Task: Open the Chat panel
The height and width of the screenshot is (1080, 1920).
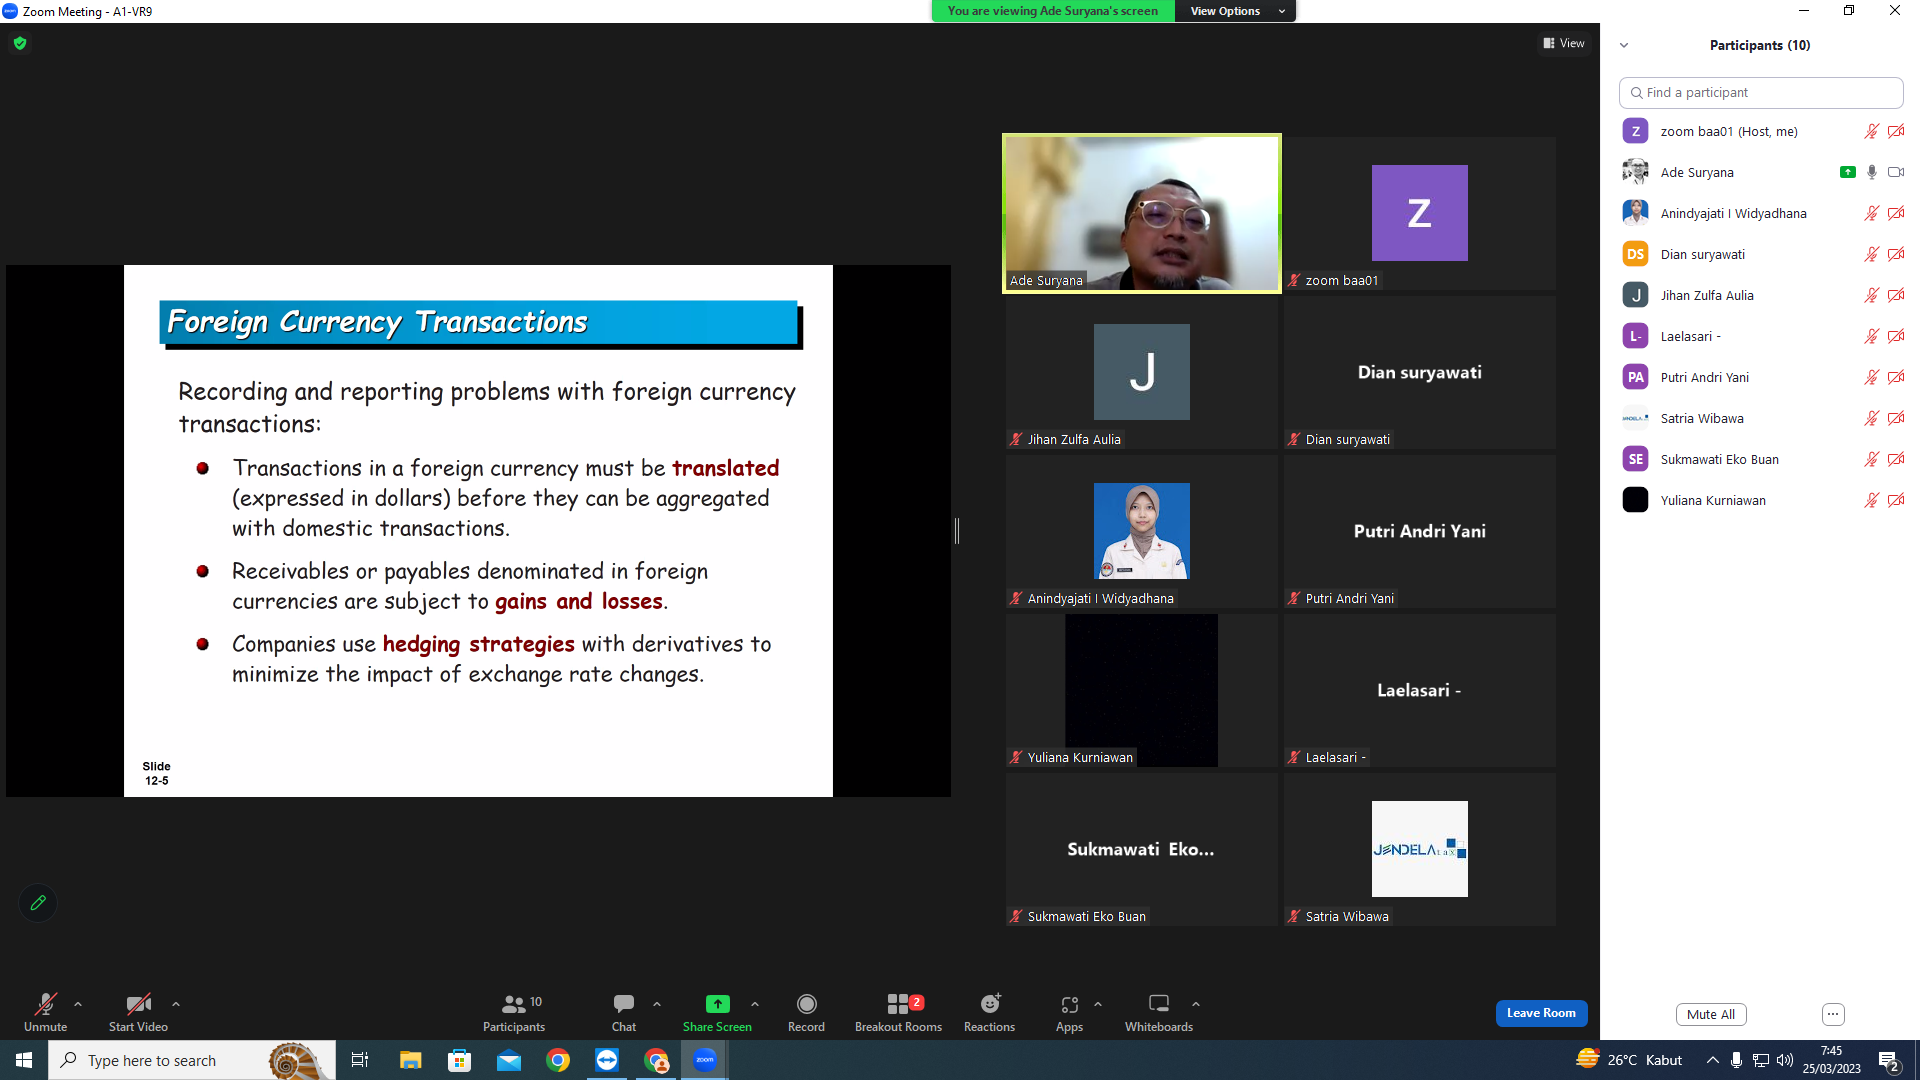Action: pyautogui.click(x=624, y=1012)
